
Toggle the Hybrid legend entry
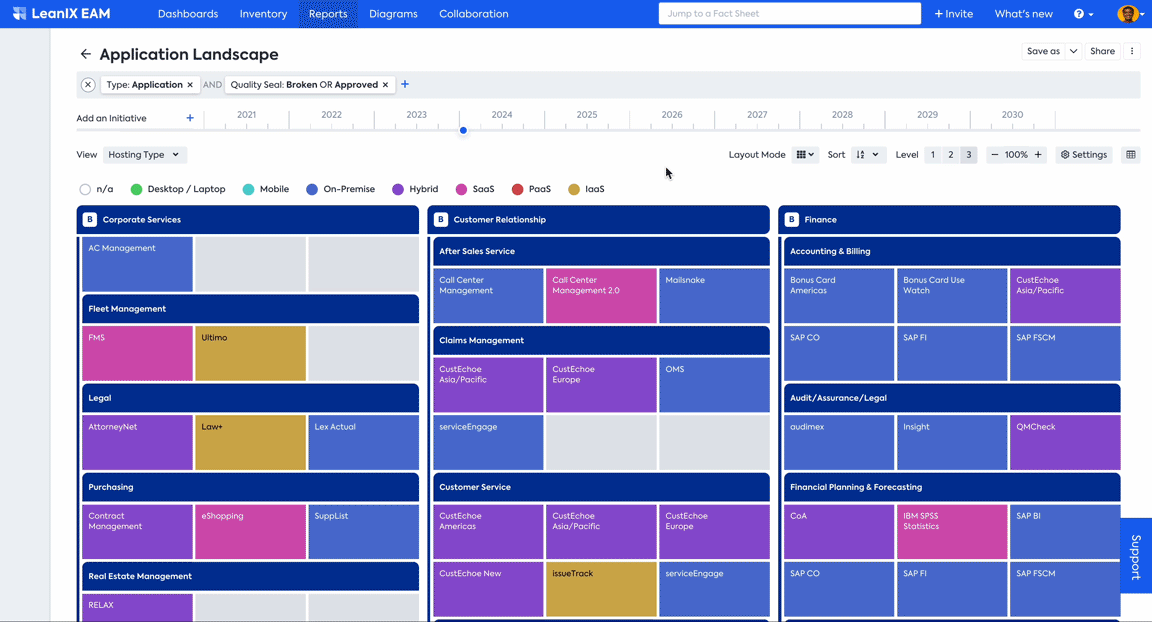coord(415,189)
